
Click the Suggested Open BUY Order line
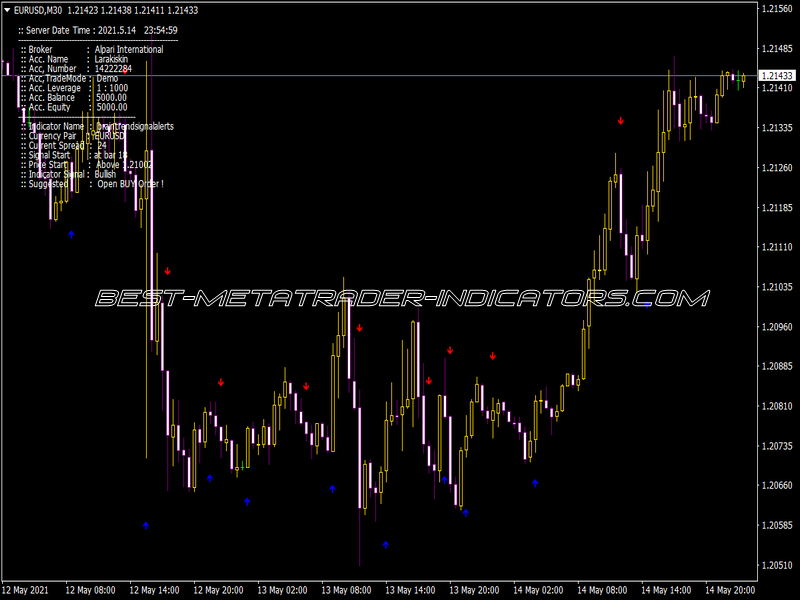[92, 184]
